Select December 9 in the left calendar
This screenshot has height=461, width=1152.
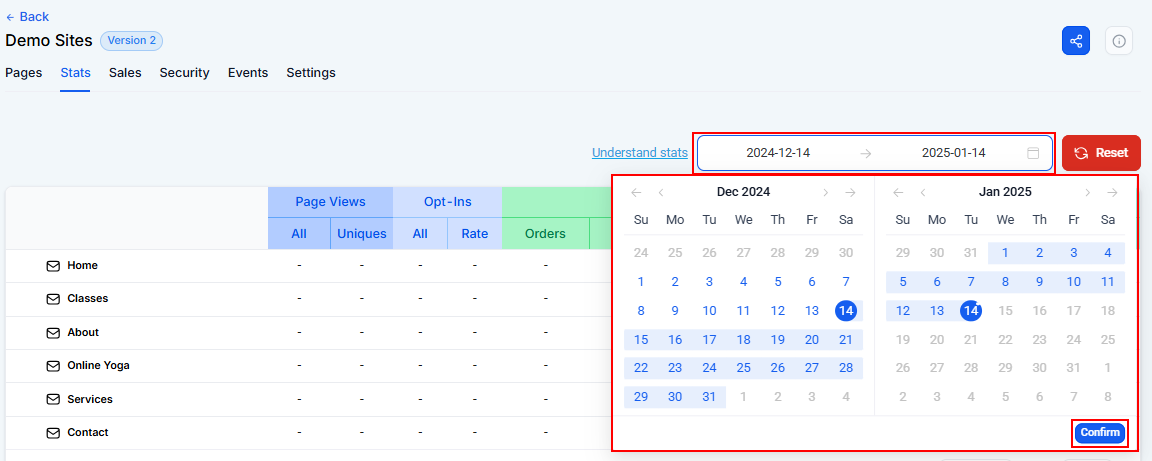(675, 311)
